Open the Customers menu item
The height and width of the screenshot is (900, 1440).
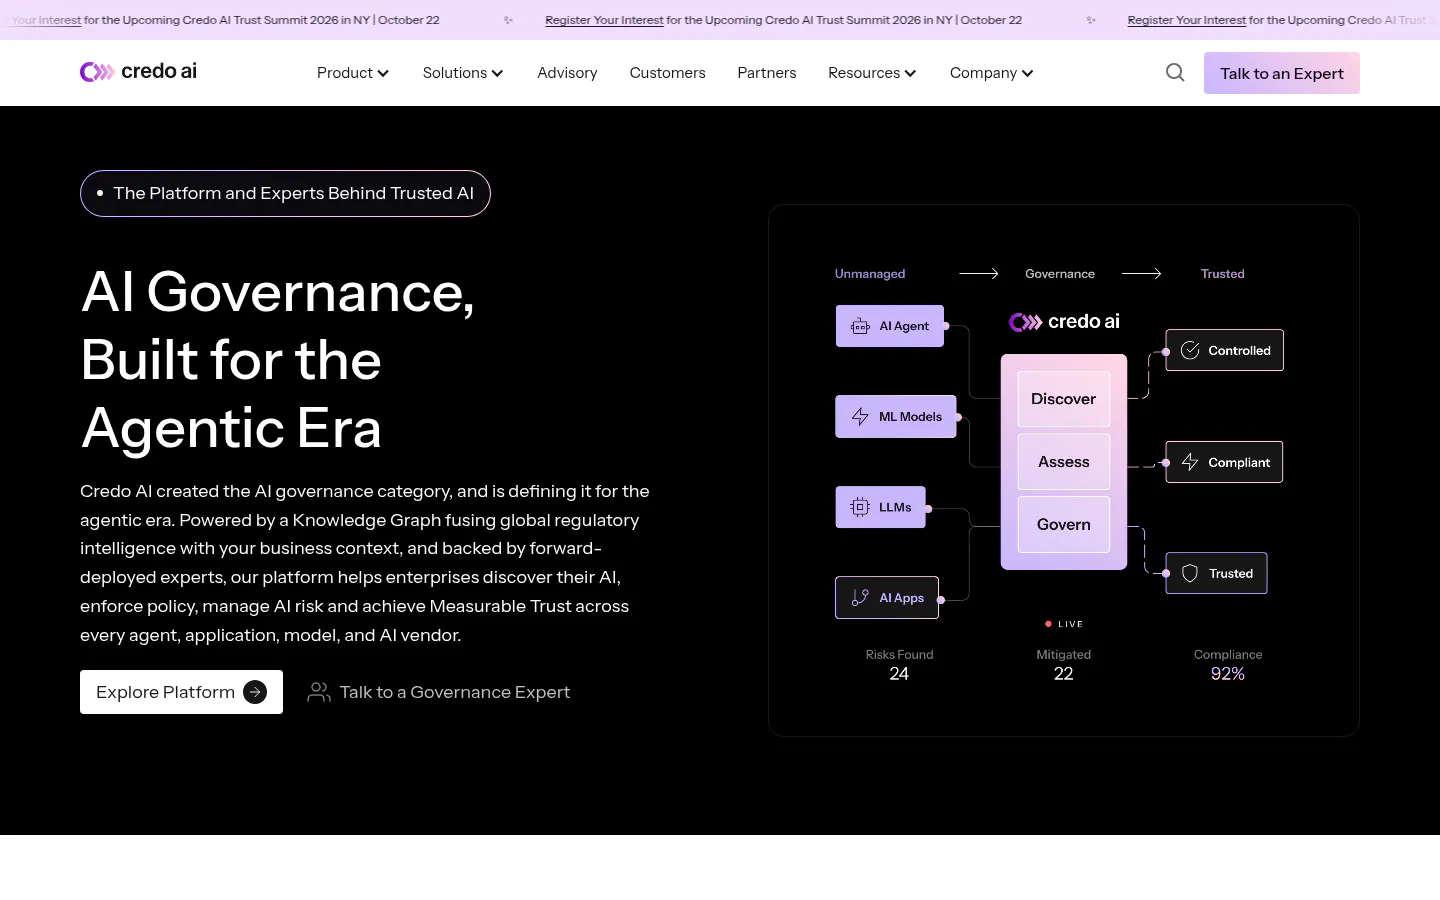[x=667, y=73]
